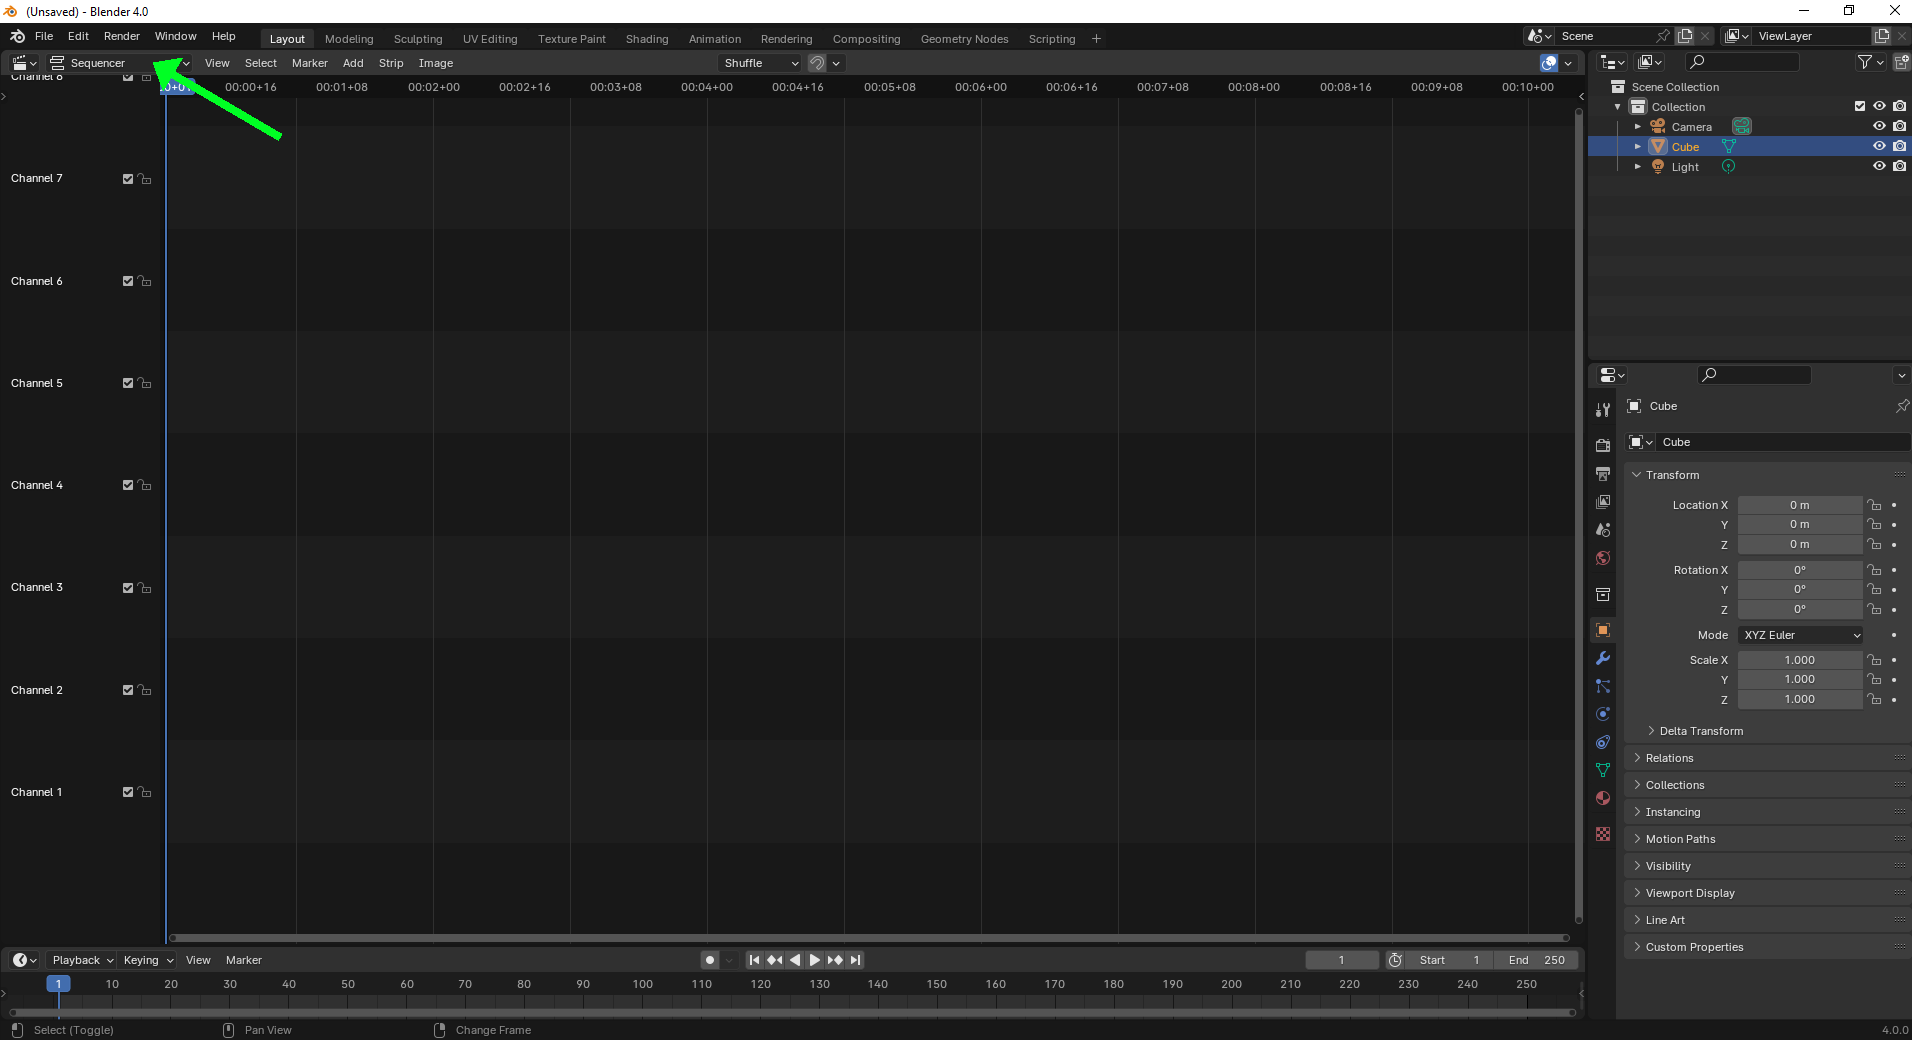Jump to the first frame
This screenshot has height=1040, width=1912.
(754, 960)
